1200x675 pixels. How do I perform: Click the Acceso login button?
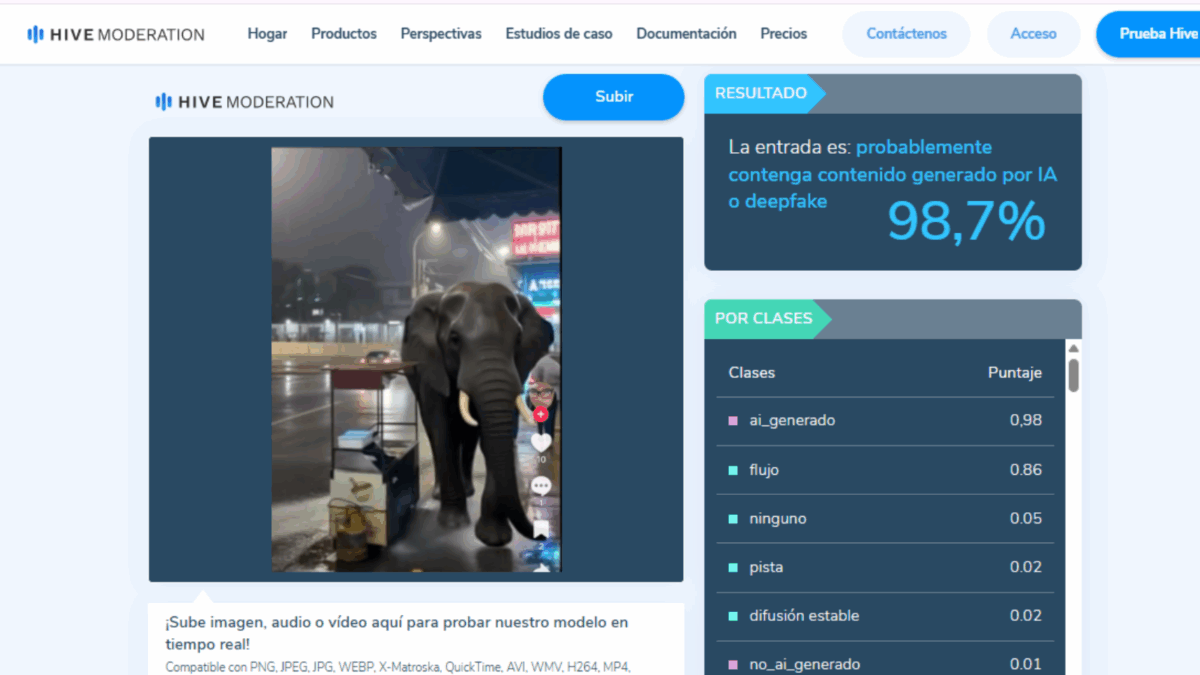coord(1033,34)
